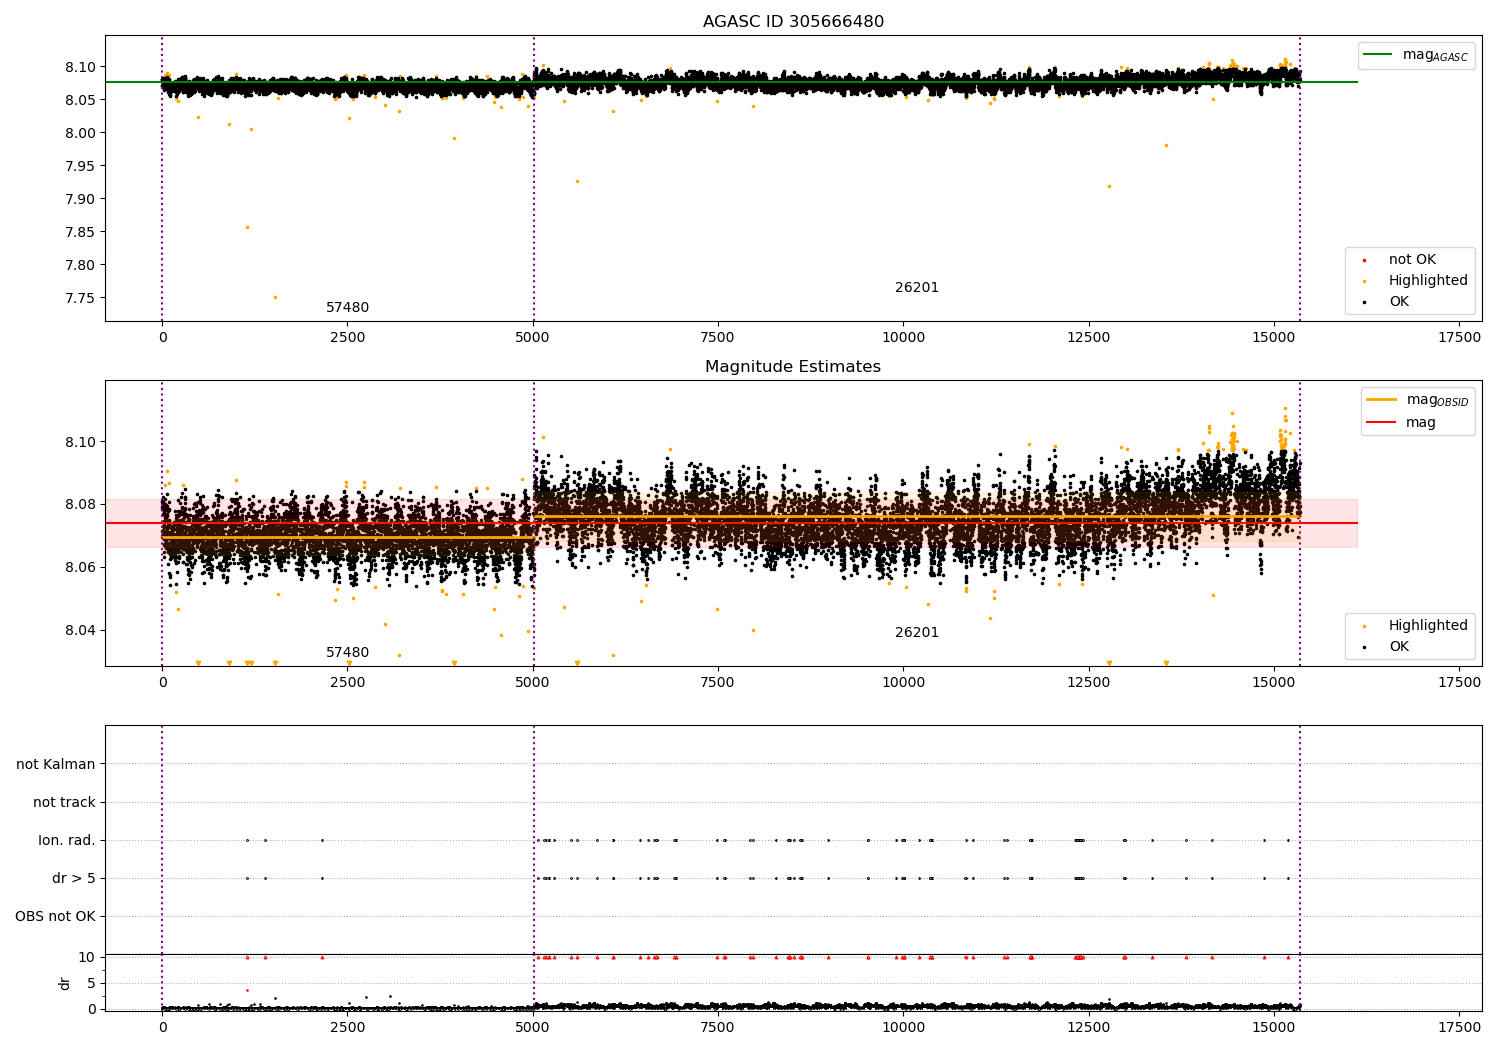Click y-tick "8.00" in the top plot
This screenshot has width=1500, height=1050.
point(80,134)
